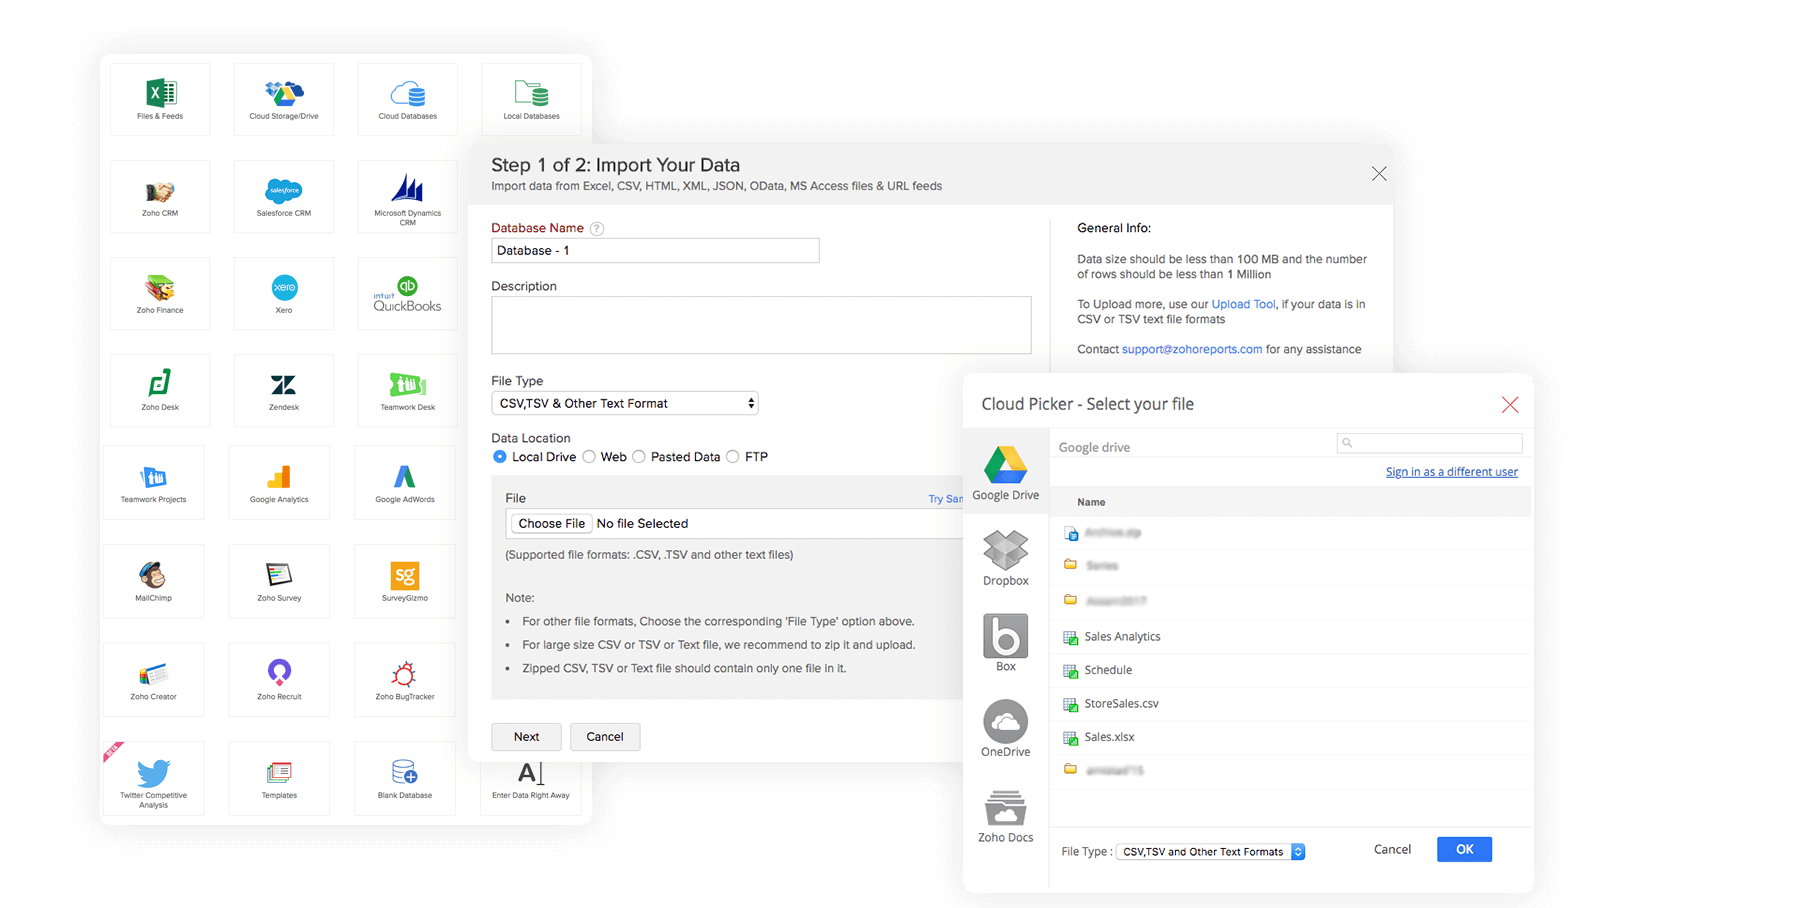The width and height of the screenshot is (1800, 908).
Task: Click the Name column header
Action: [x=1091, y=502]
